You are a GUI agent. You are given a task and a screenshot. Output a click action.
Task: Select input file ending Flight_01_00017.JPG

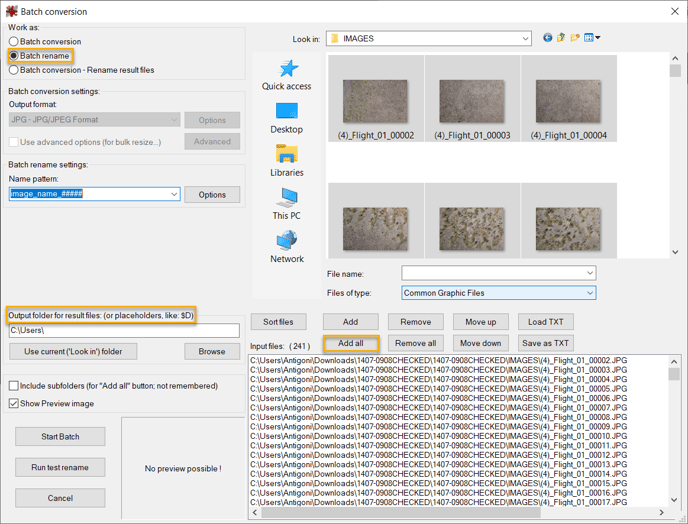coord(439,502)
